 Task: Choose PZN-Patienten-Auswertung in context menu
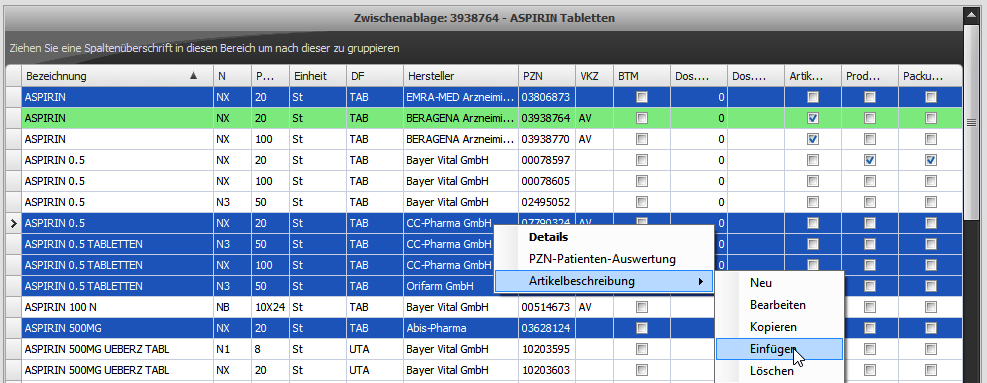click(x=604, y=259)
